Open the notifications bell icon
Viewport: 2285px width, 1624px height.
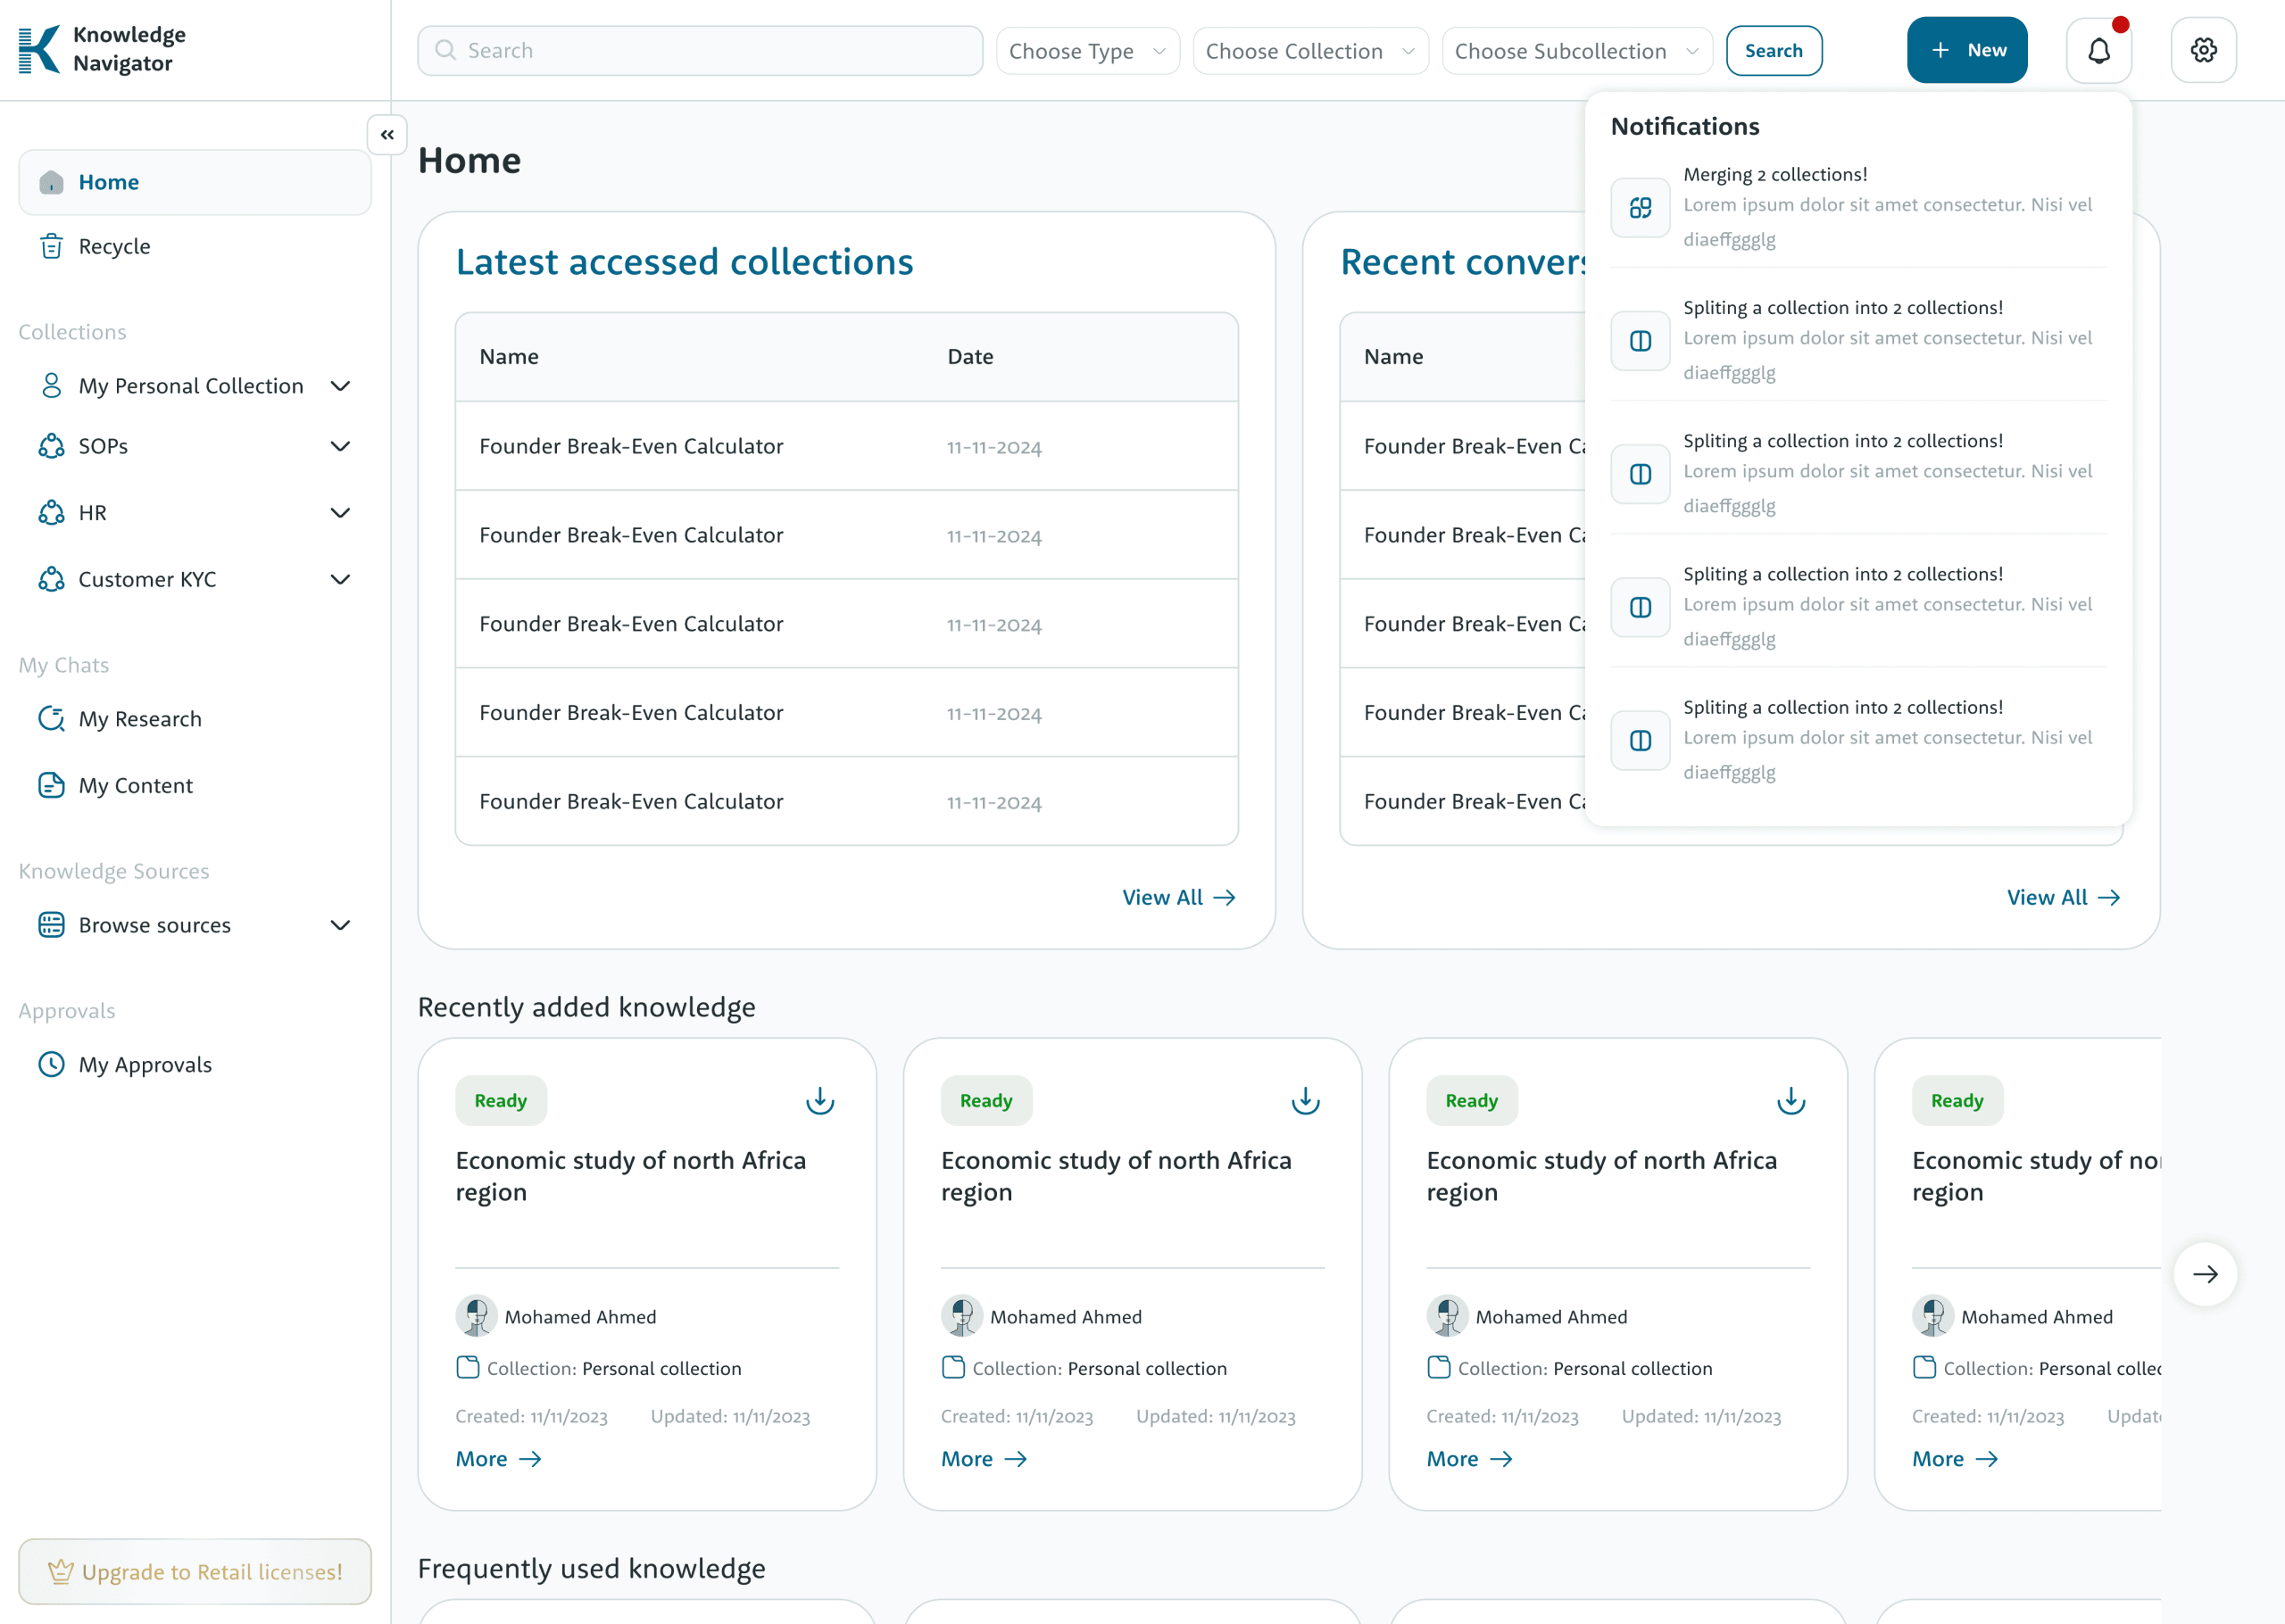click(2098, 50)
